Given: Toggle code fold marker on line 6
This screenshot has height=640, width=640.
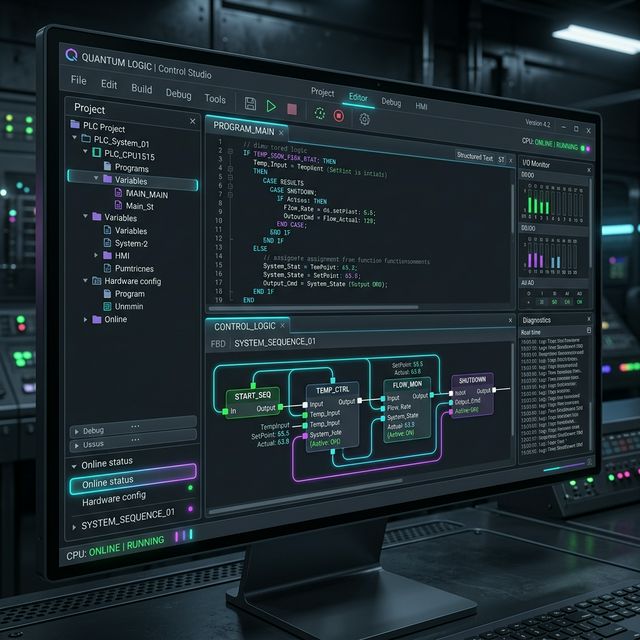Looking at the screenshot, I should tap(230, 186).
